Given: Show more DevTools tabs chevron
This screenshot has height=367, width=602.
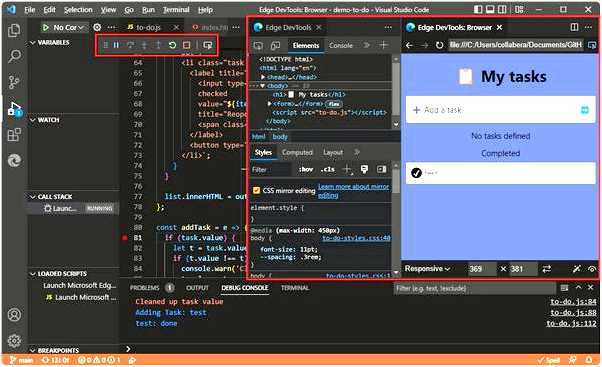Looking at the screenshot, I should click(366, 45).
